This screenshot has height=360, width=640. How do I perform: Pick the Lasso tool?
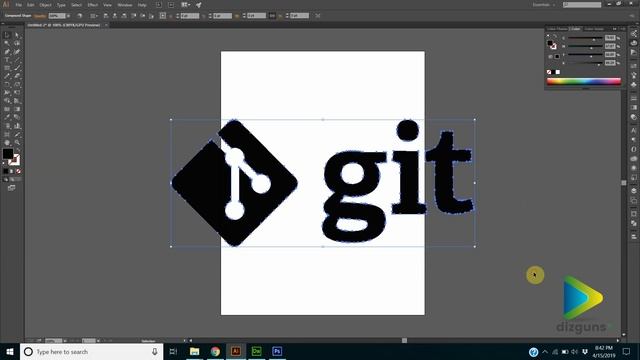17,44
